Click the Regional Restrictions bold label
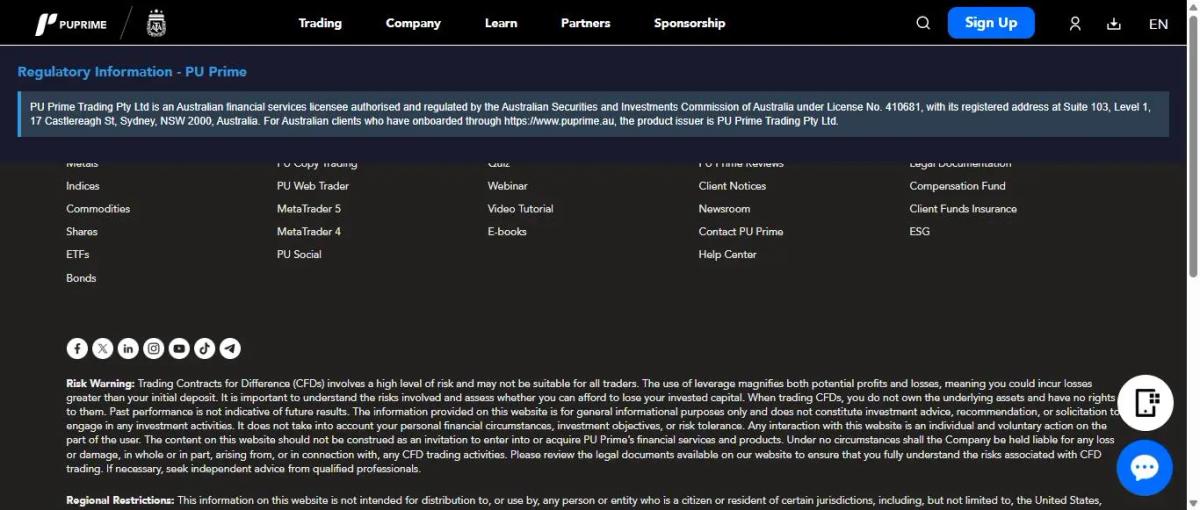The height and width of the screenshot is (510, 1200). pos(120,500)
